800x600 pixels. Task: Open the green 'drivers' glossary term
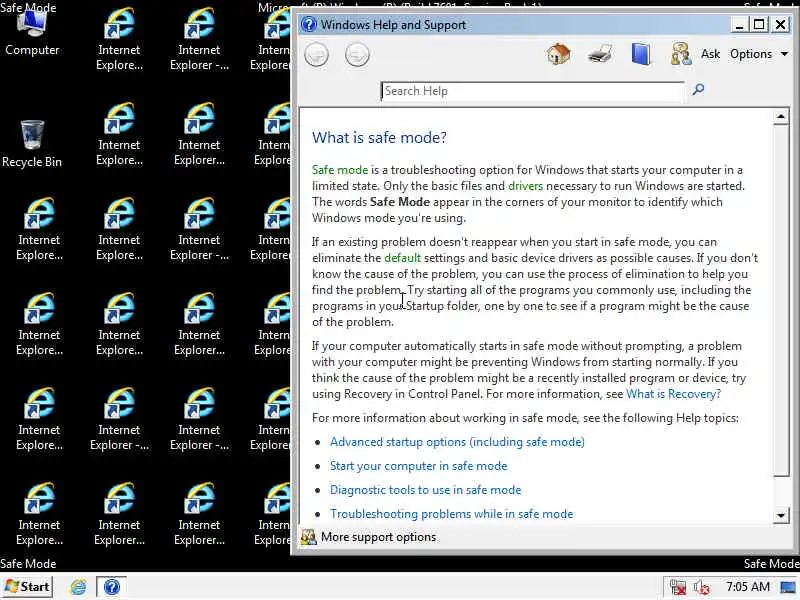[526, 186]
